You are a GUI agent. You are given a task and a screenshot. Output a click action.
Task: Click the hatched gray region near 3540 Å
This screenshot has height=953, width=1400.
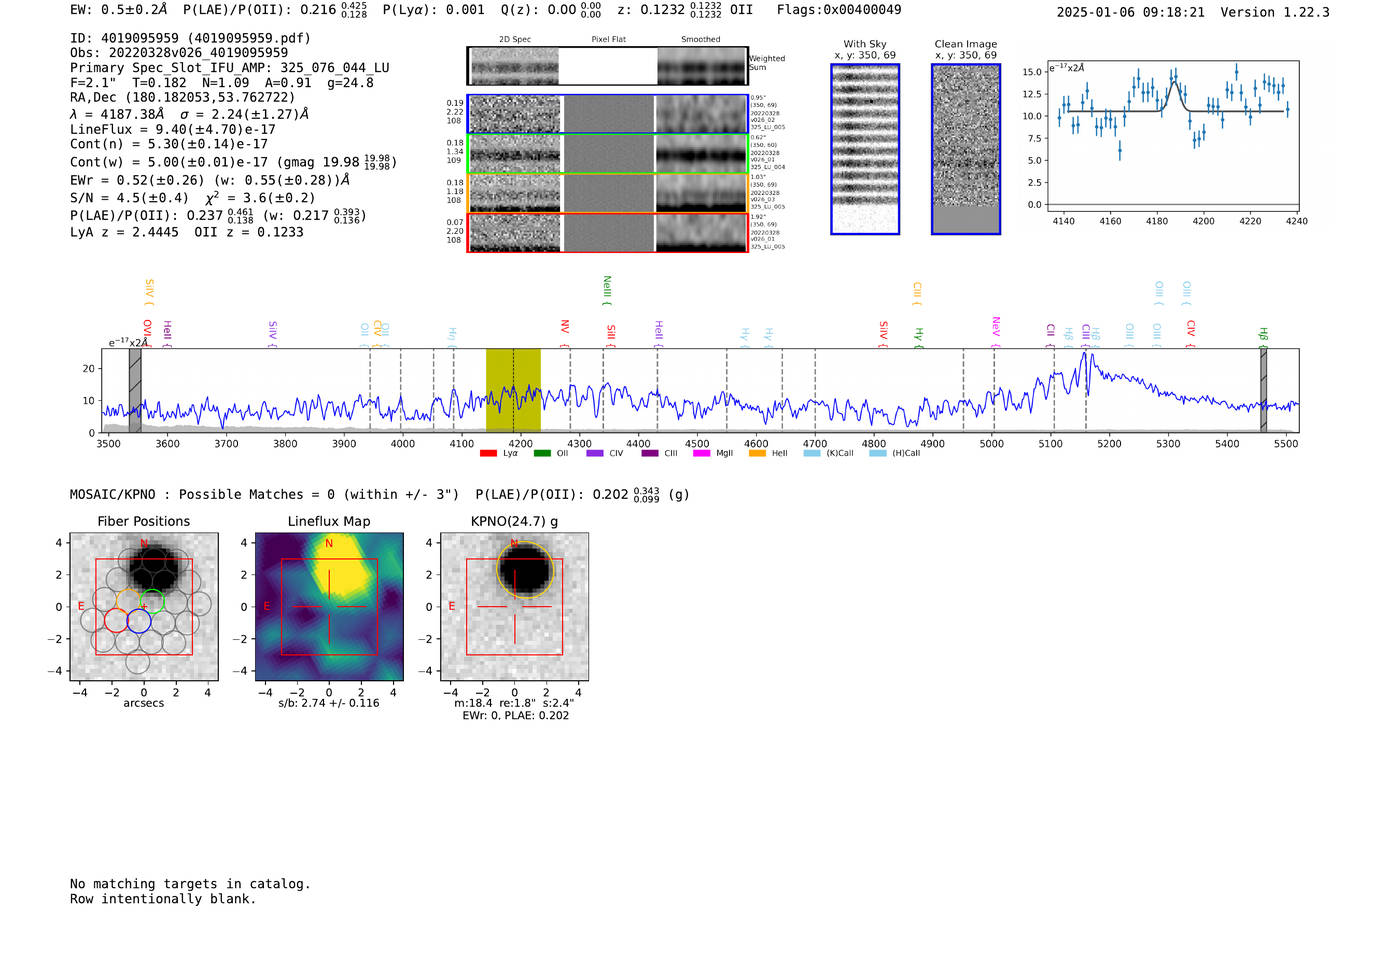135,391
